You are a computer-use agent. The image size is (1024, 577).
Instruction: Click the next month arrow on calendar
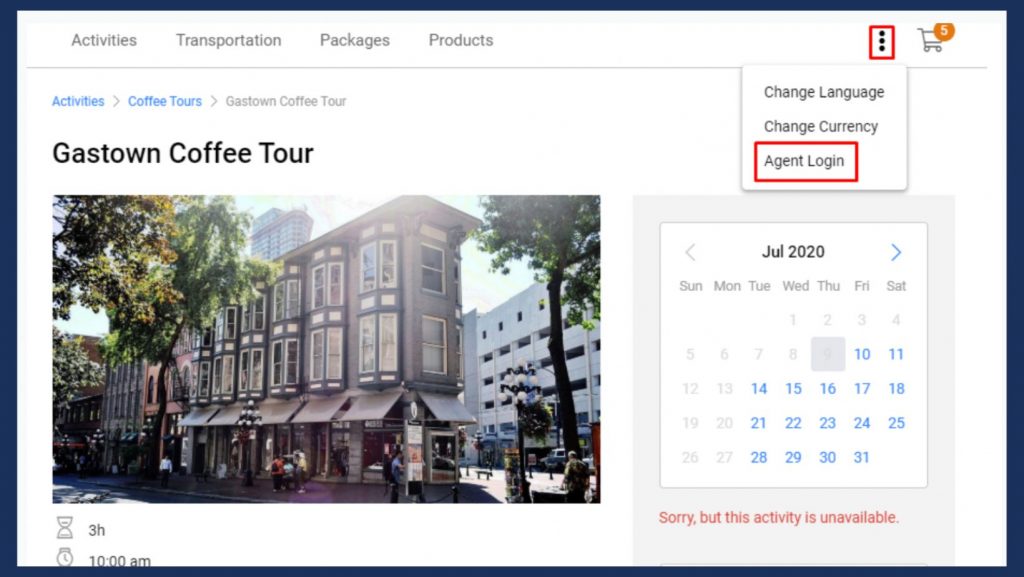[x=896, y=252]
